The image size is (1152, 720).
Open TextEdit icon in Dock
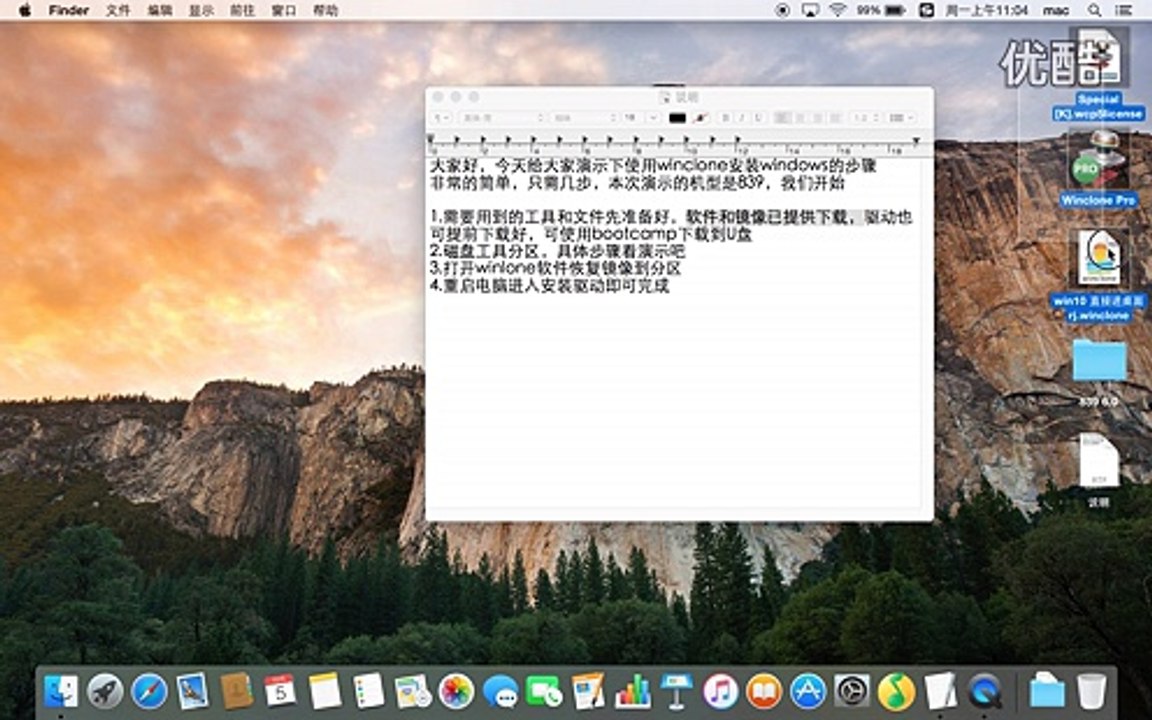(x=940, y=691)
